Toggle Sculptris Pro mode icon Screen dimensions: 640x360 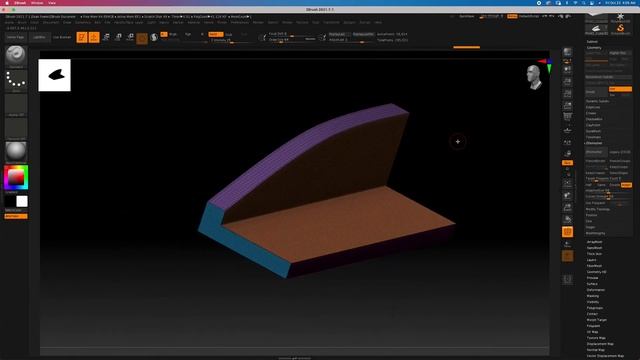[x=154, y=38]
